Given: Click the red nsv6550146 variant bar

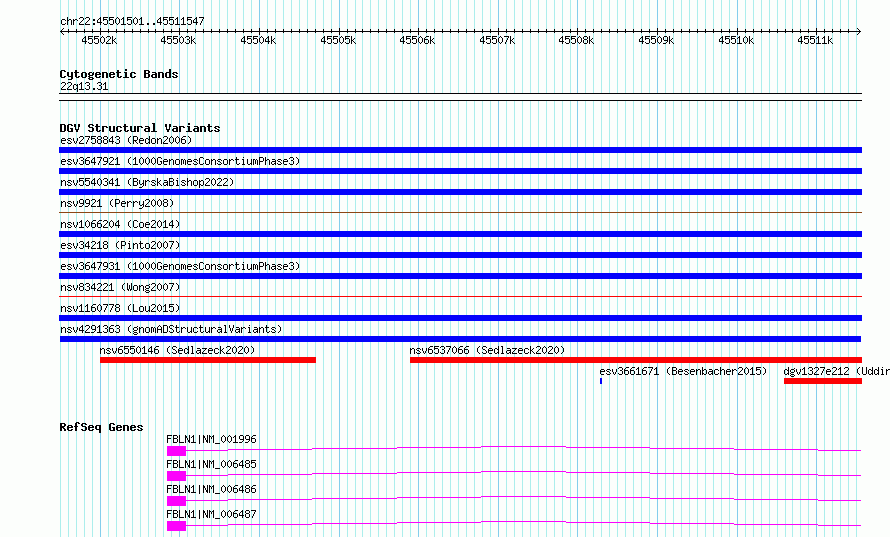Looking at the screenshot, I should pos(208,360).
